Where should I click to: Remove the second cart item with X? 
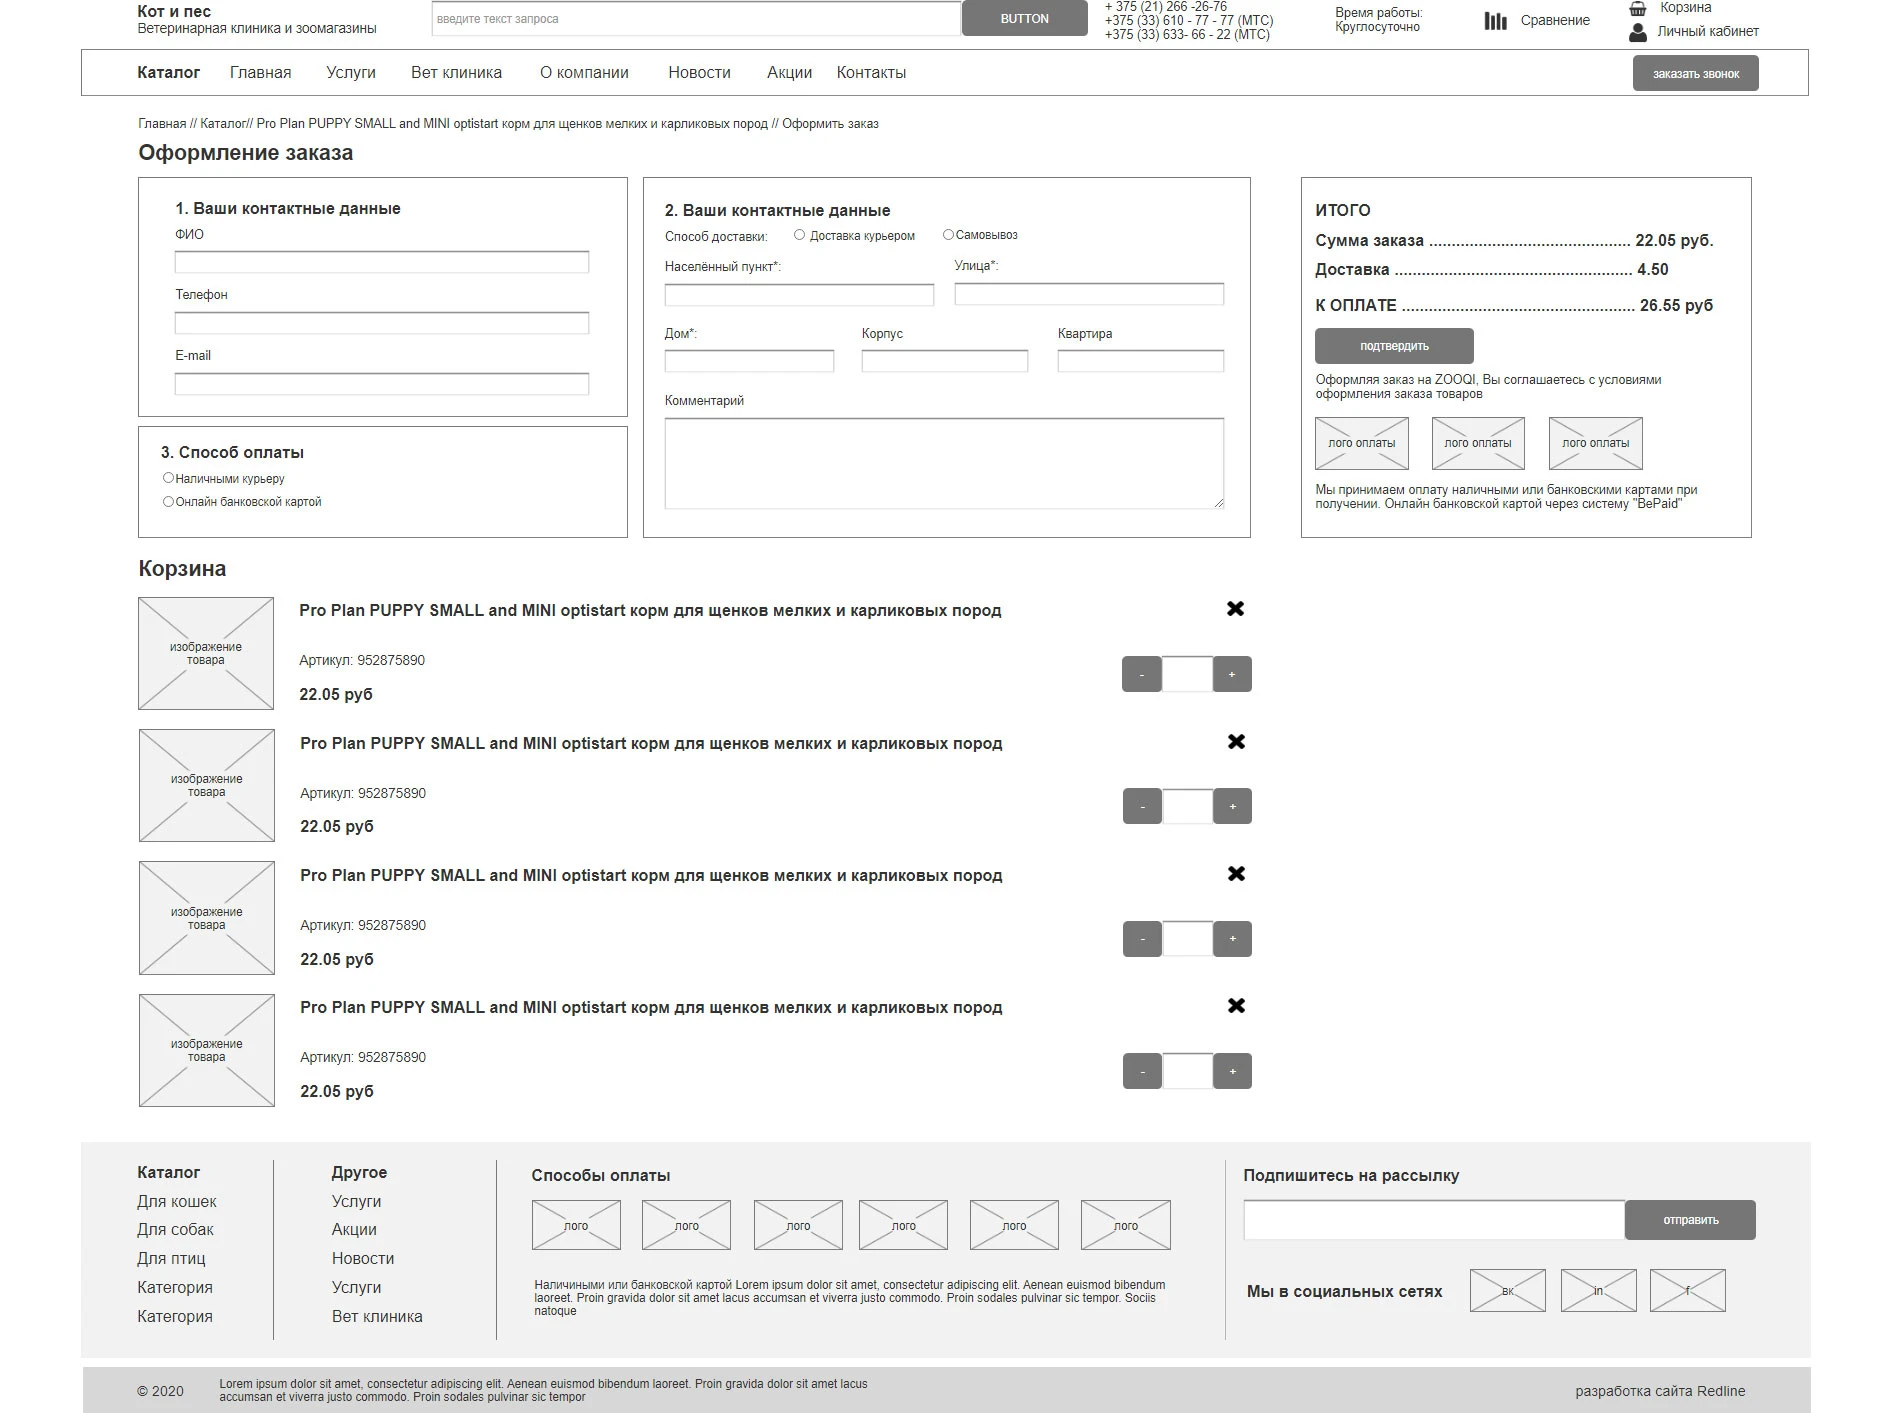(x=1236, y=742)
